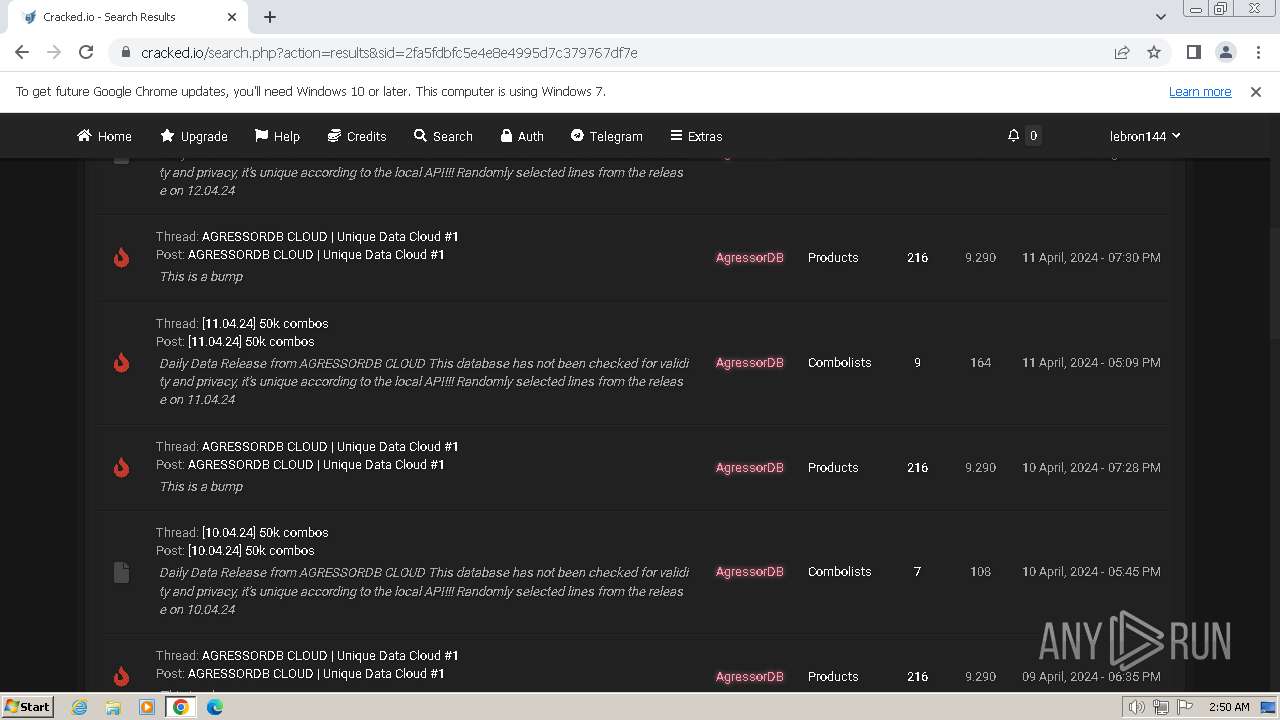Open Windows Explorer folder in taskbar
Viewport: 1280px width, 720px height.
pyautogui.click(x=113, y=707)
